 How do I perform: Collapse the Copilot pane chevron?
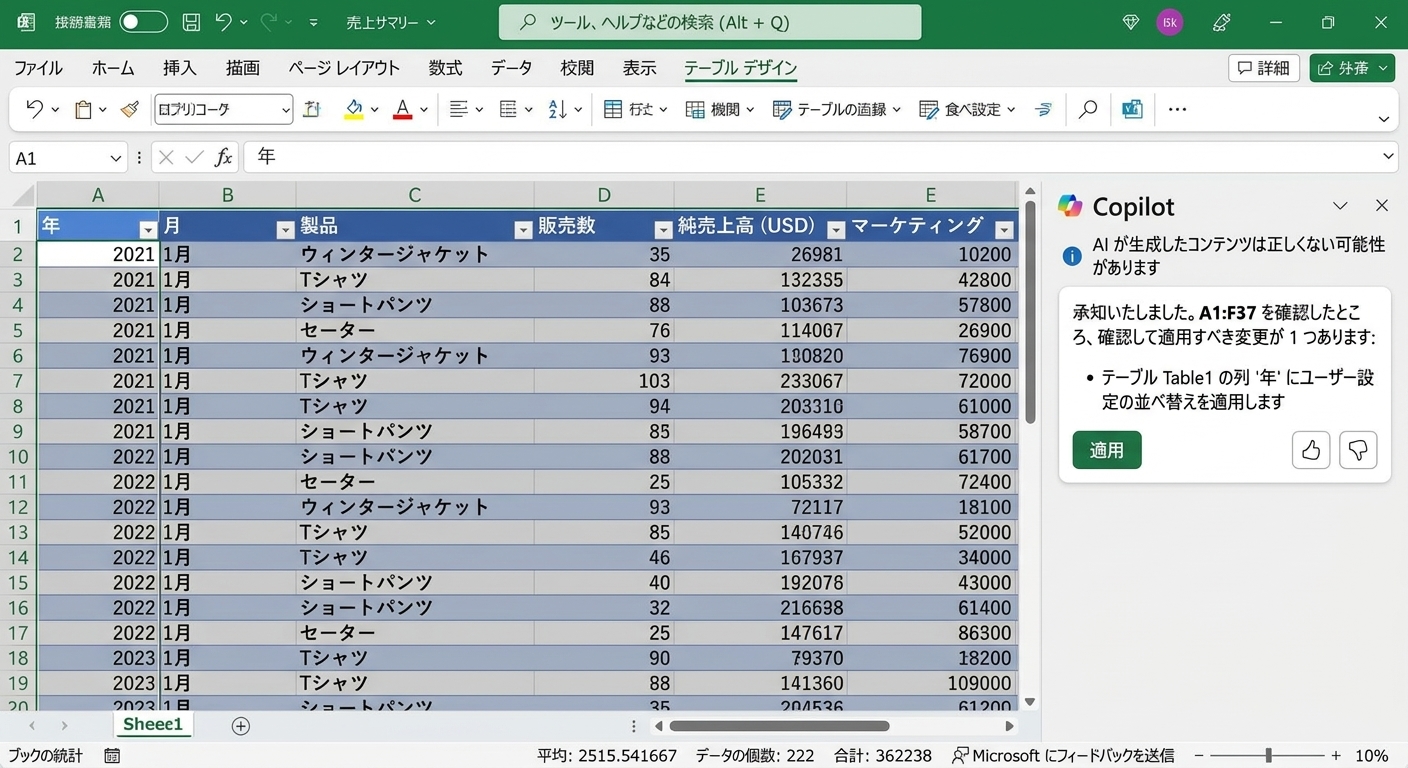pos(1341,206)
